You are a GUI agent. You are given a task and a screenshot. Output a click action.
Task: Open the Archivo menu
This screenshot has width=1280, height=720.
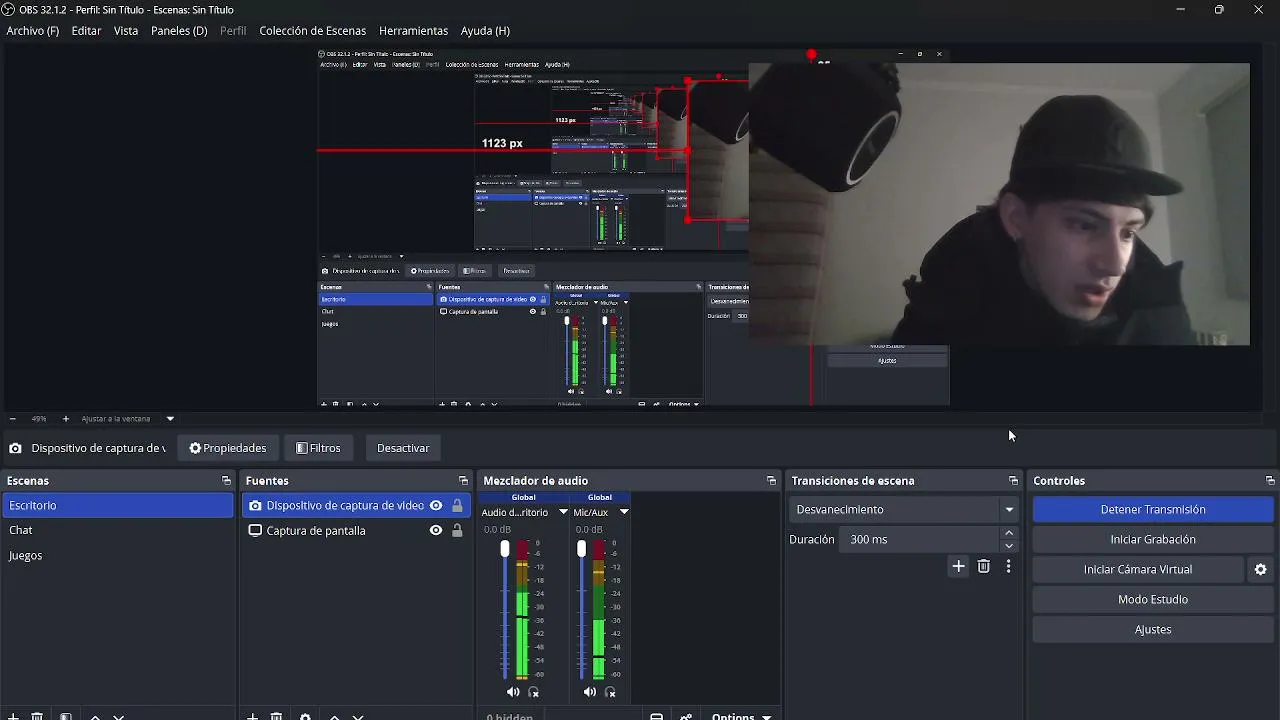[x=33, y=31]
